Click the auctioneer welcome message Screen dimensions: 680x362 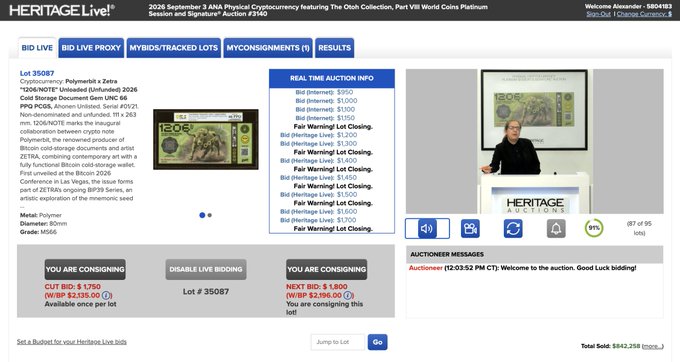point(522,268)
